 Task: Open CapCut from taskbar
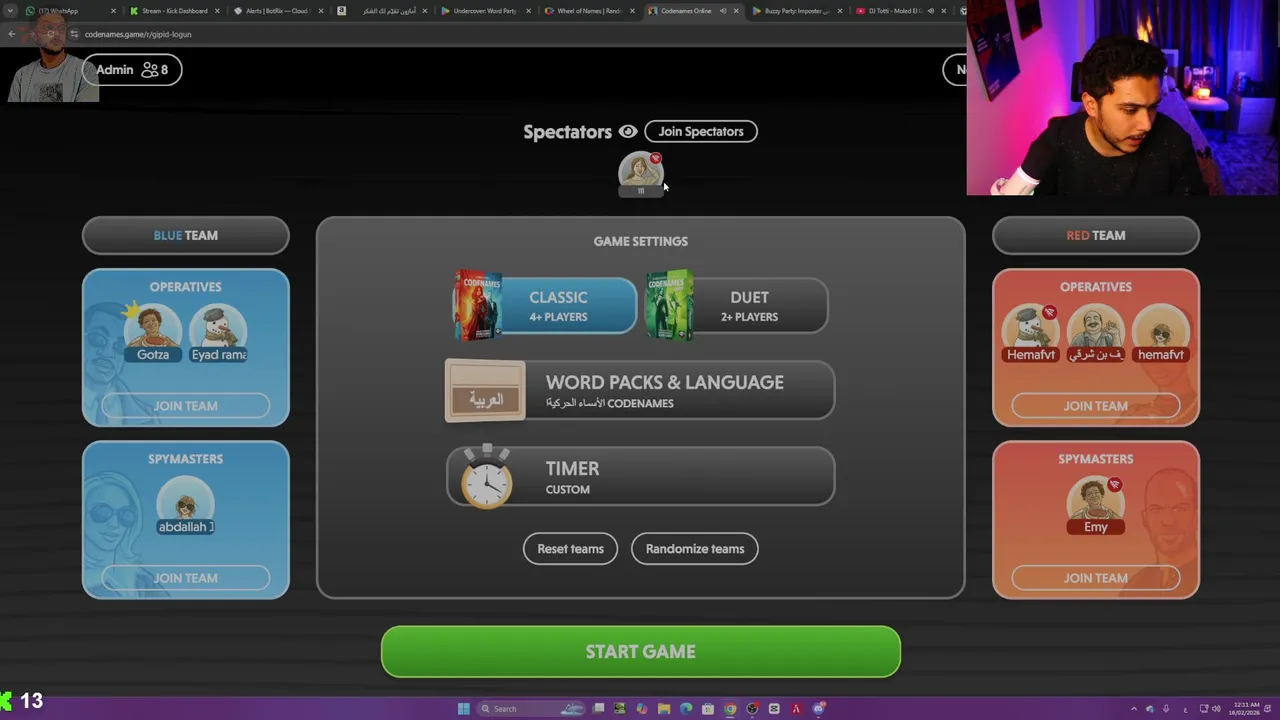point(774,709)
